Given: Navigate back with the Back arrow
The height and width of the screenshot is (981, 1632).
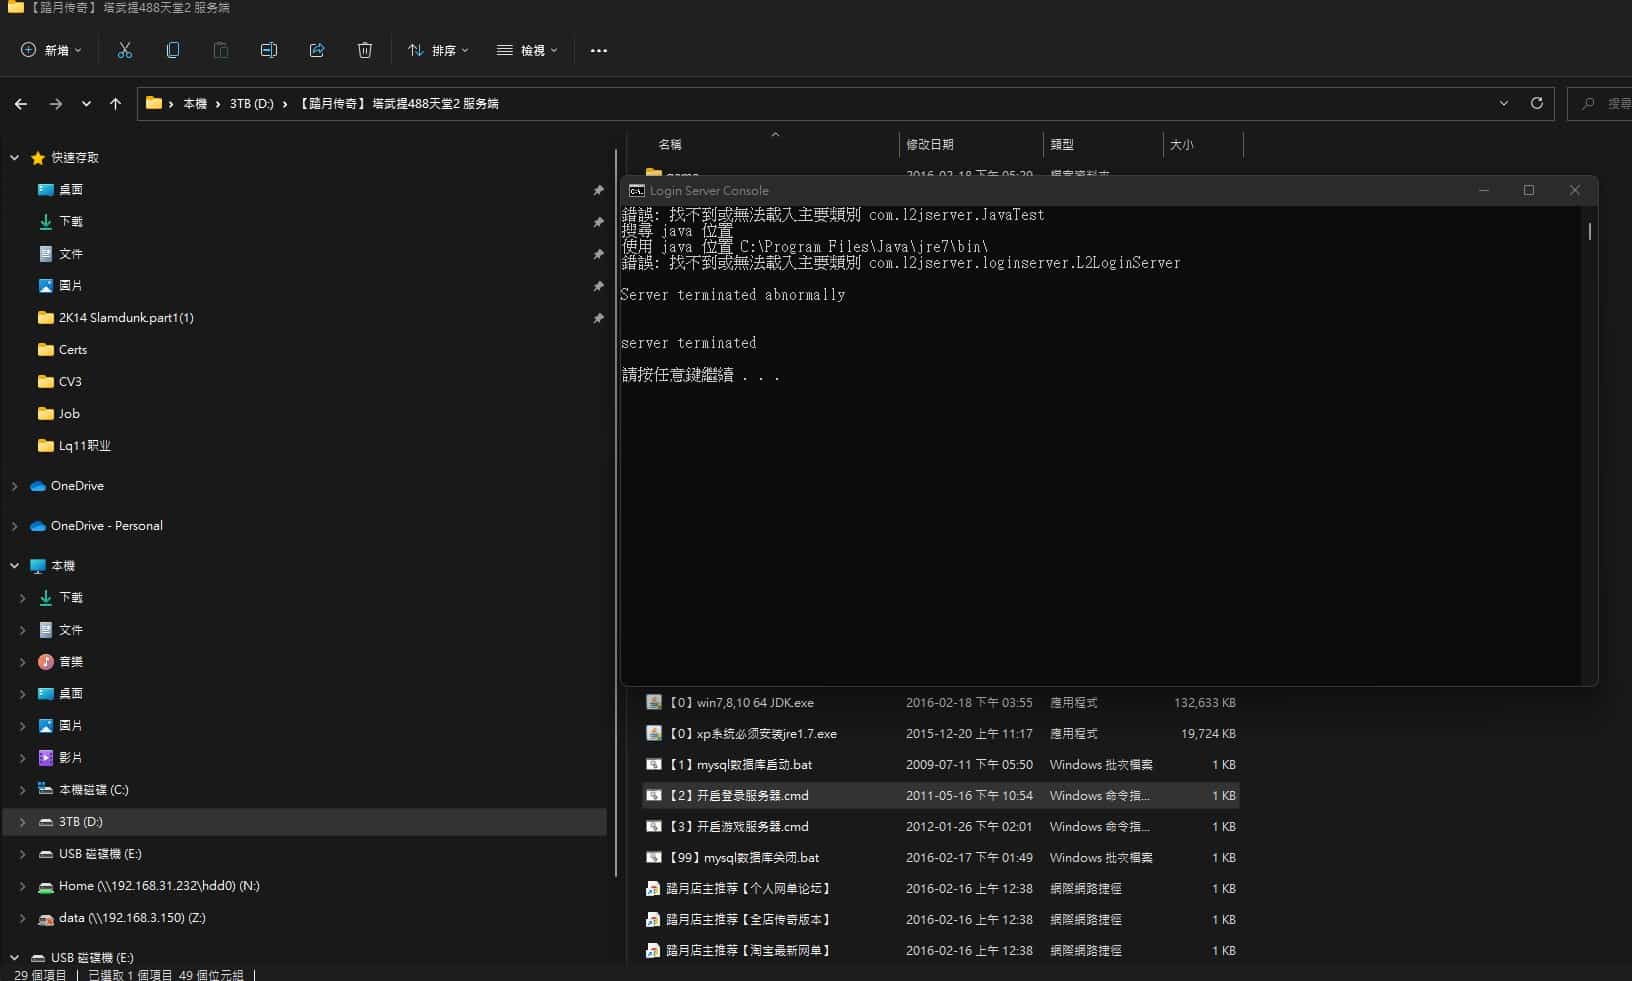Looking at the screenshot, I should click(x=21, y=103).
